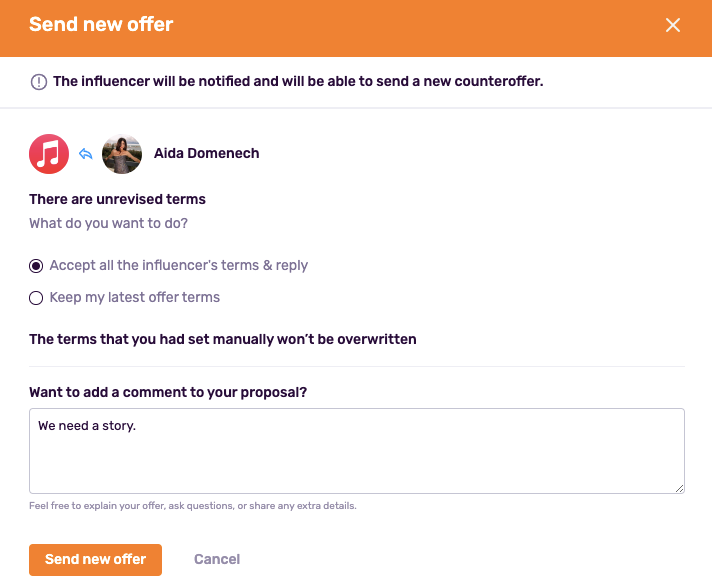Close the Send new offer dialog
The image size is (712, 587).
tap(673, 25)
